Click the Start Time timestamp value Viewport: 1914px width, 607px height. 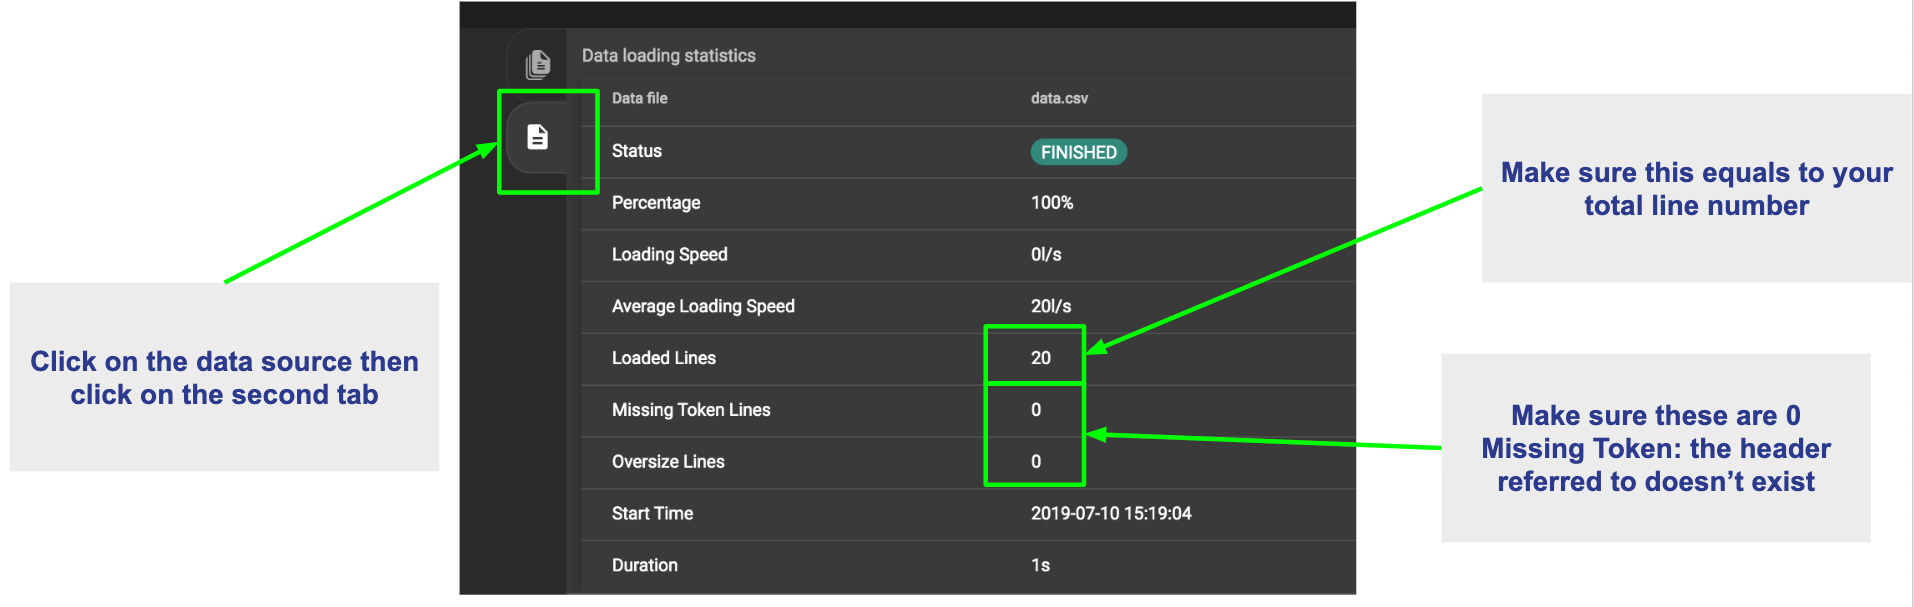pyautogui.click(x=1111, y=514)
